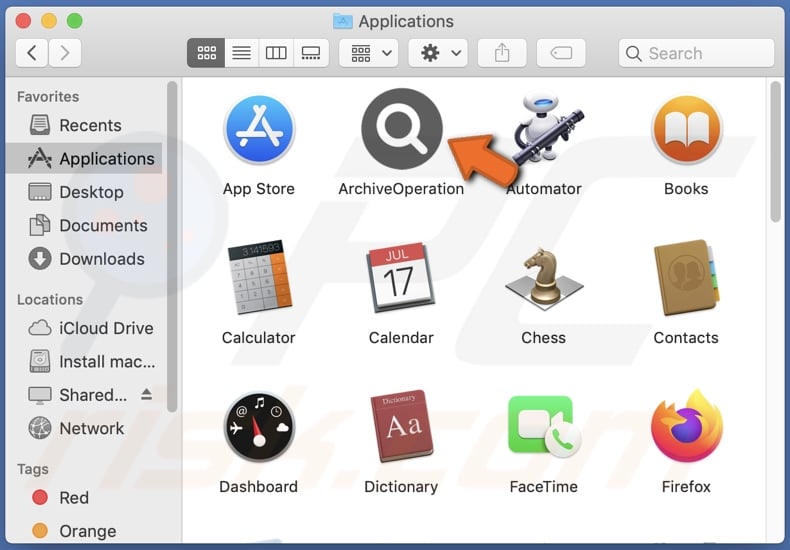Select the FaceTime app icon
The width and height of the screenshot is (790, 550).
coord(544,427)
